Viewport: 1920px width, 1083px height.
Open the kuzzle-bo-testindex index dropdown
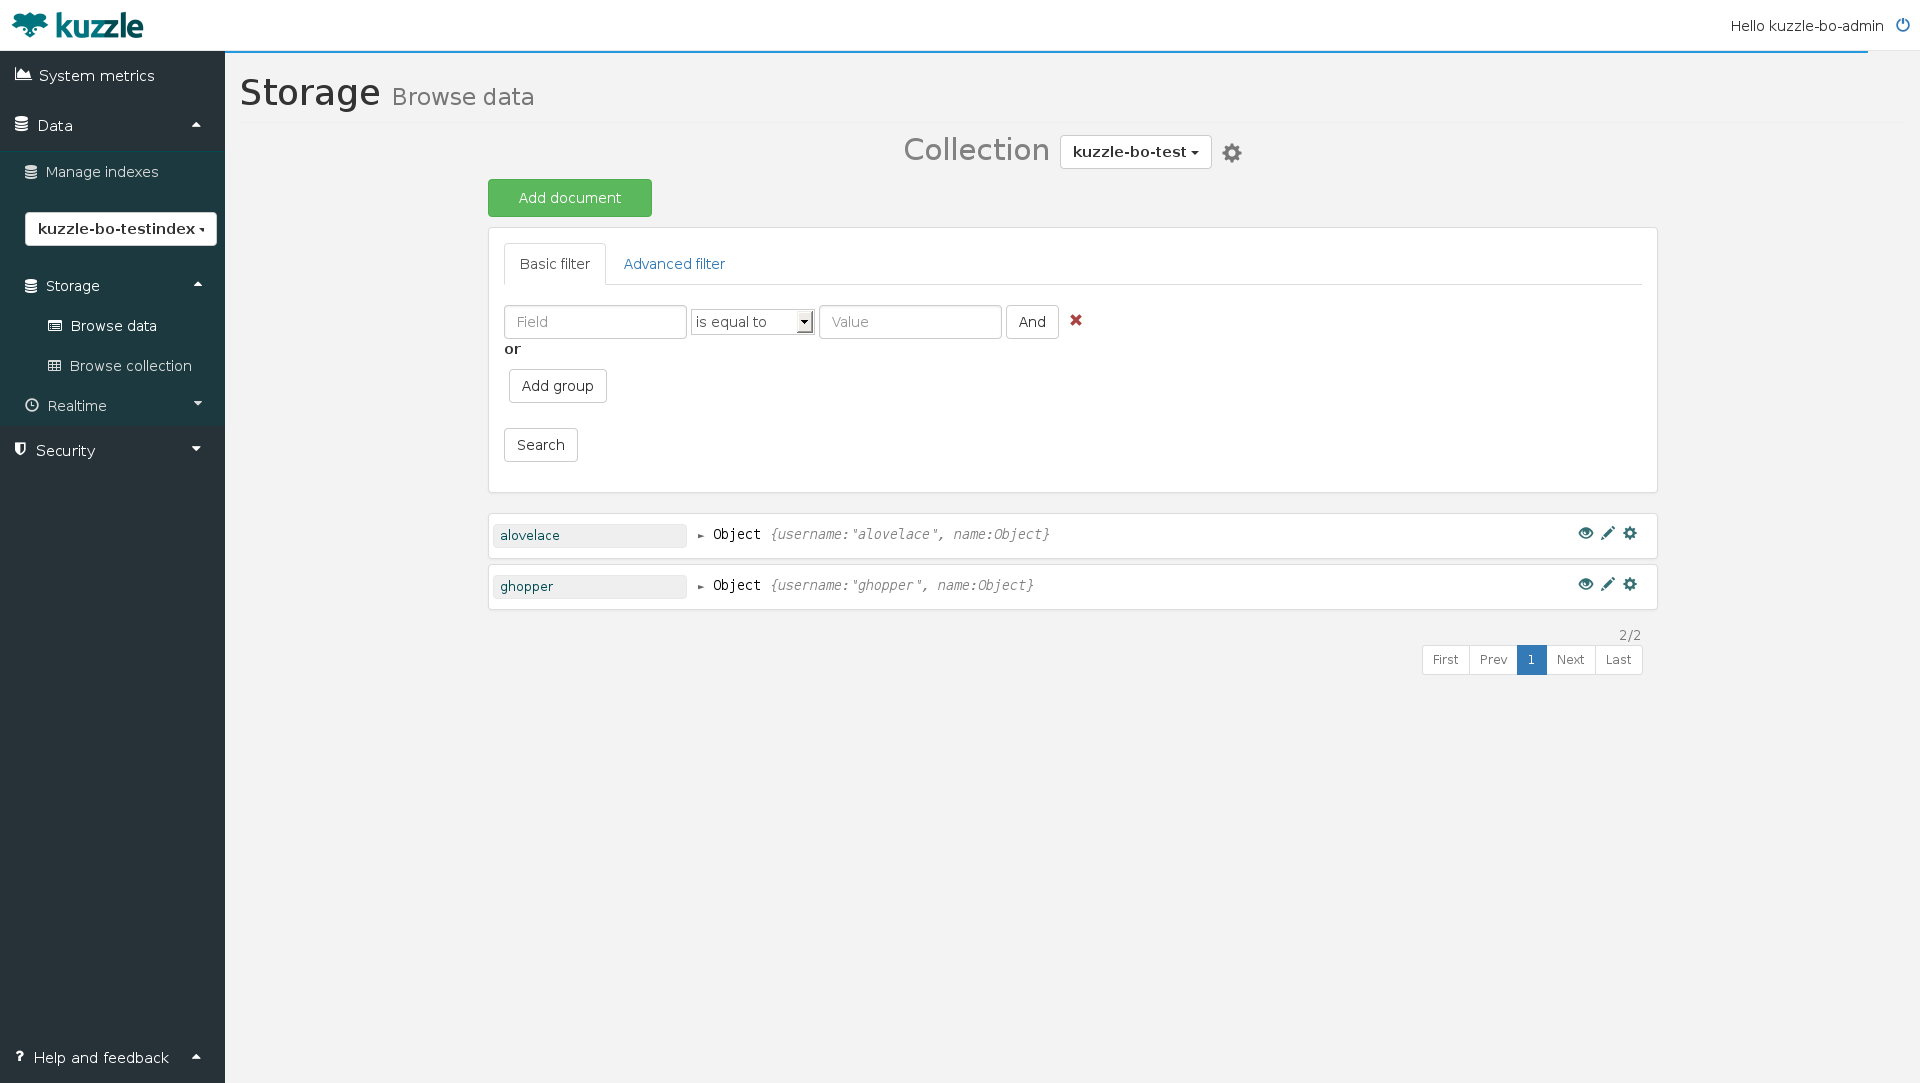121,229
